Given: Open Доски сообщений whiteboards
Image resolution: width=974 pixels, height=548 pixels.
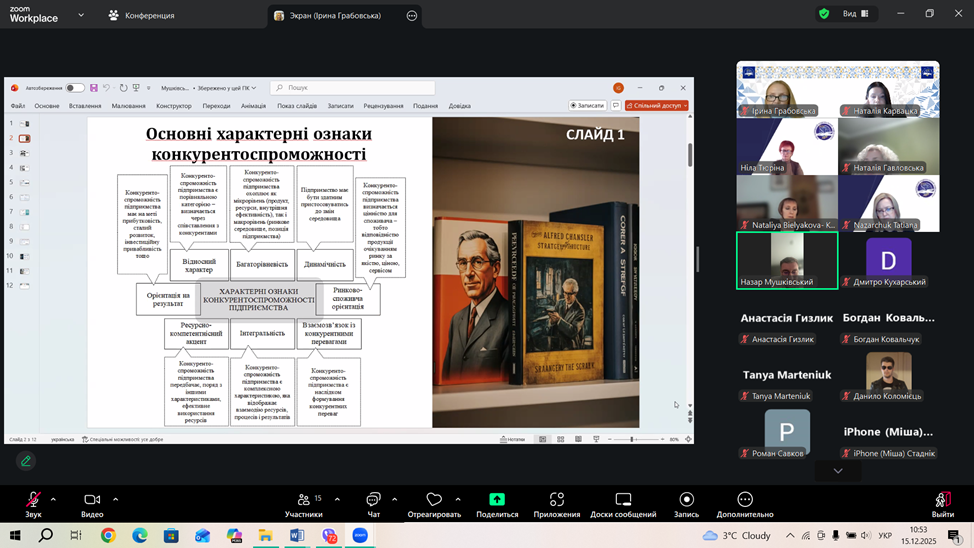Looking at the screenshot, I should coord(622,503).
